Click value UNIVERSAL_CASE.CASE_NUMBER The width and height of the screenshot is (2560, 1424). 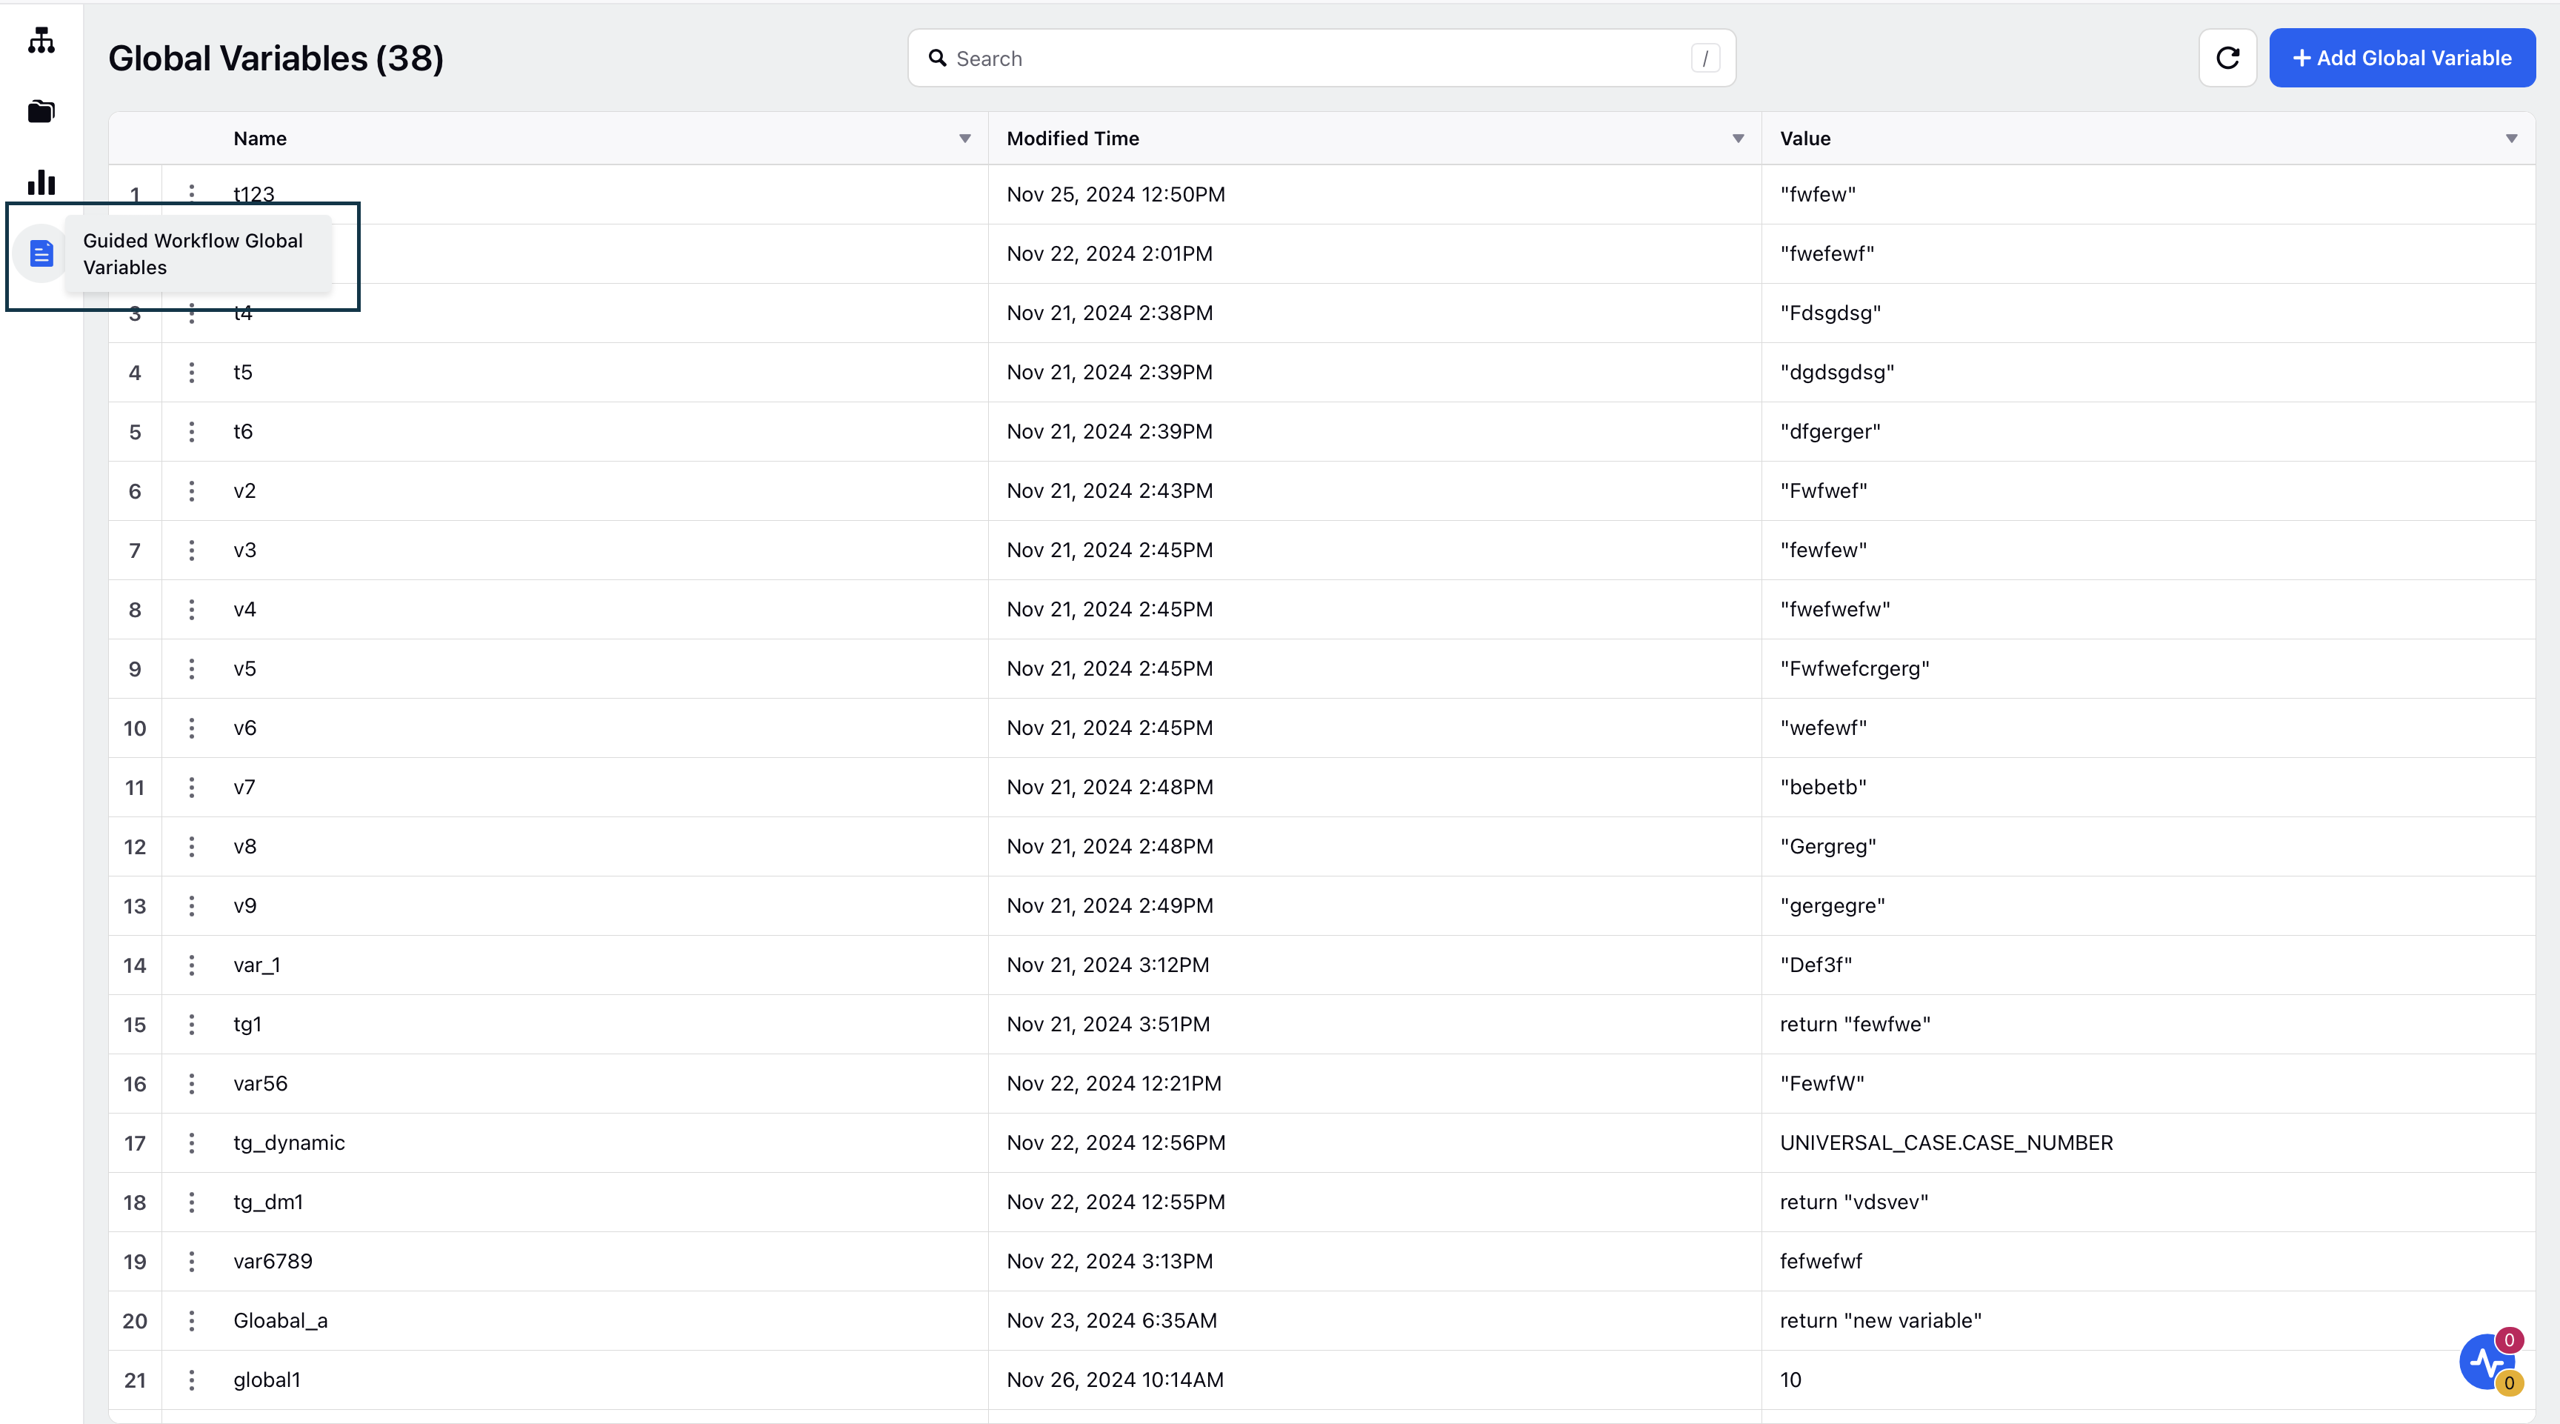[x=1946, y=1143]
